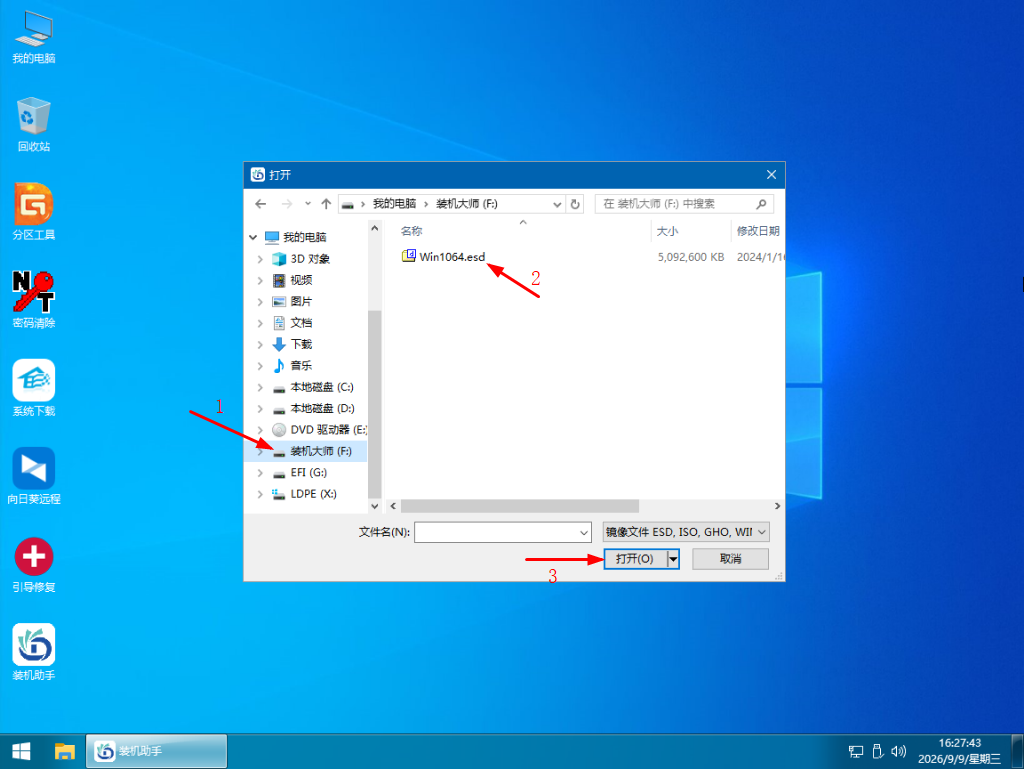Click the refresh icon beside address bar
Screen dimensions: 1024x769
[575, 204]
